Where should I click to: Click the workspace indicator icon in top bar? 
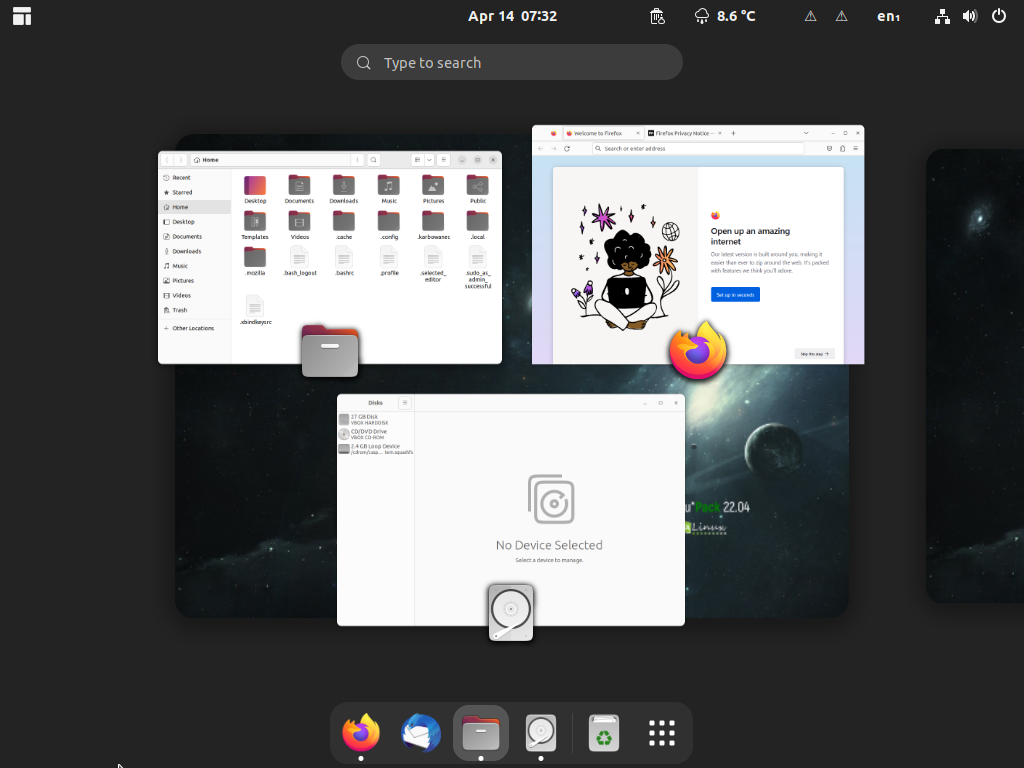(x=22, y=16)
